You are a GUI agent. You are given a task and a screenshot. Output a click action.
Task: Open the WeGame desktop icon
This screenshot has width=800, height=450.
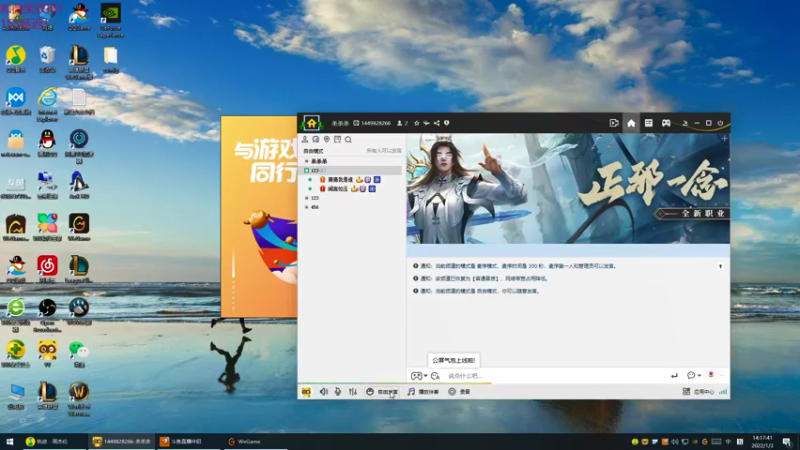coord(79,227)
